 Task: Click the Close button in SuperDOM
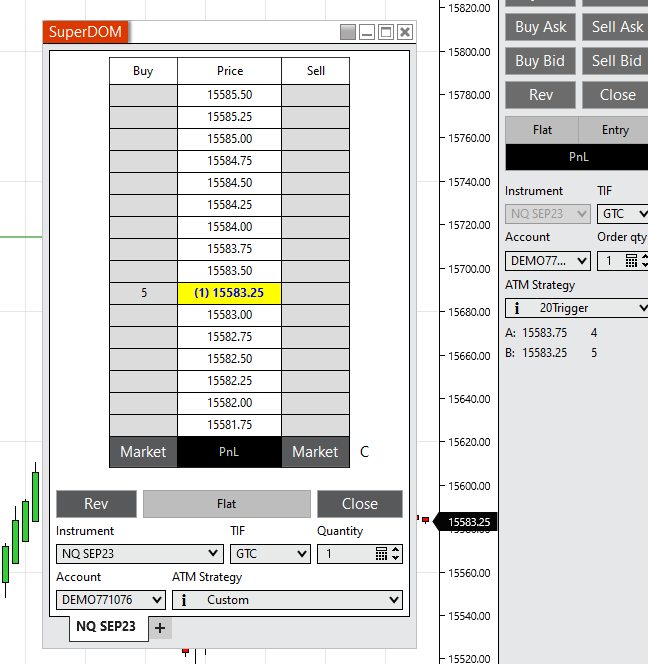click(360, 504)
